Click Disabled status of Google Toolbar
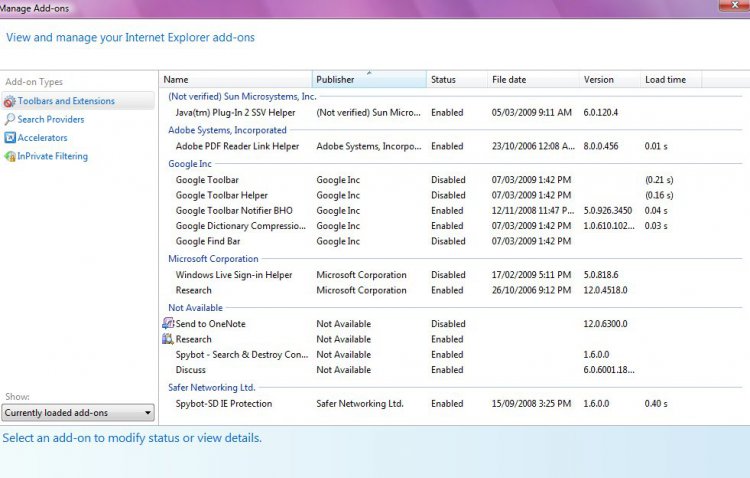The width and height of the screenshot is (750, 478). (x=448, y=180)
